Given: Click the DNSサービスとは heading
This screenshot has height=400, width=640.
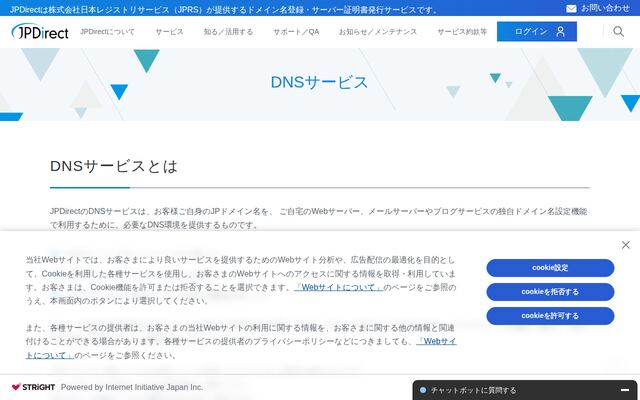Looking at the screenshot, I should click(x=114, y=166).
